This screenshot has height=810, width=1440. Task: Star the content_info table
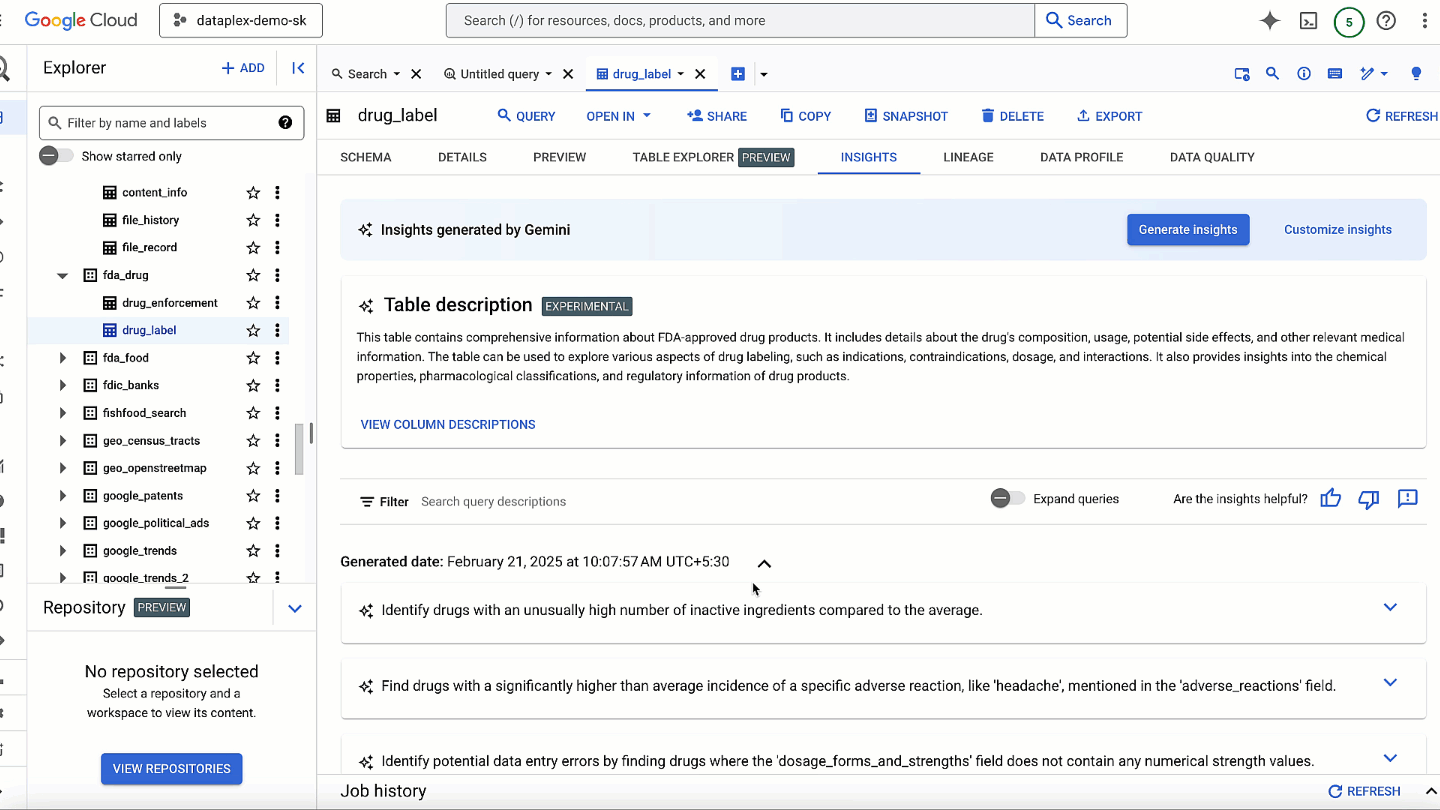point(253,192)
